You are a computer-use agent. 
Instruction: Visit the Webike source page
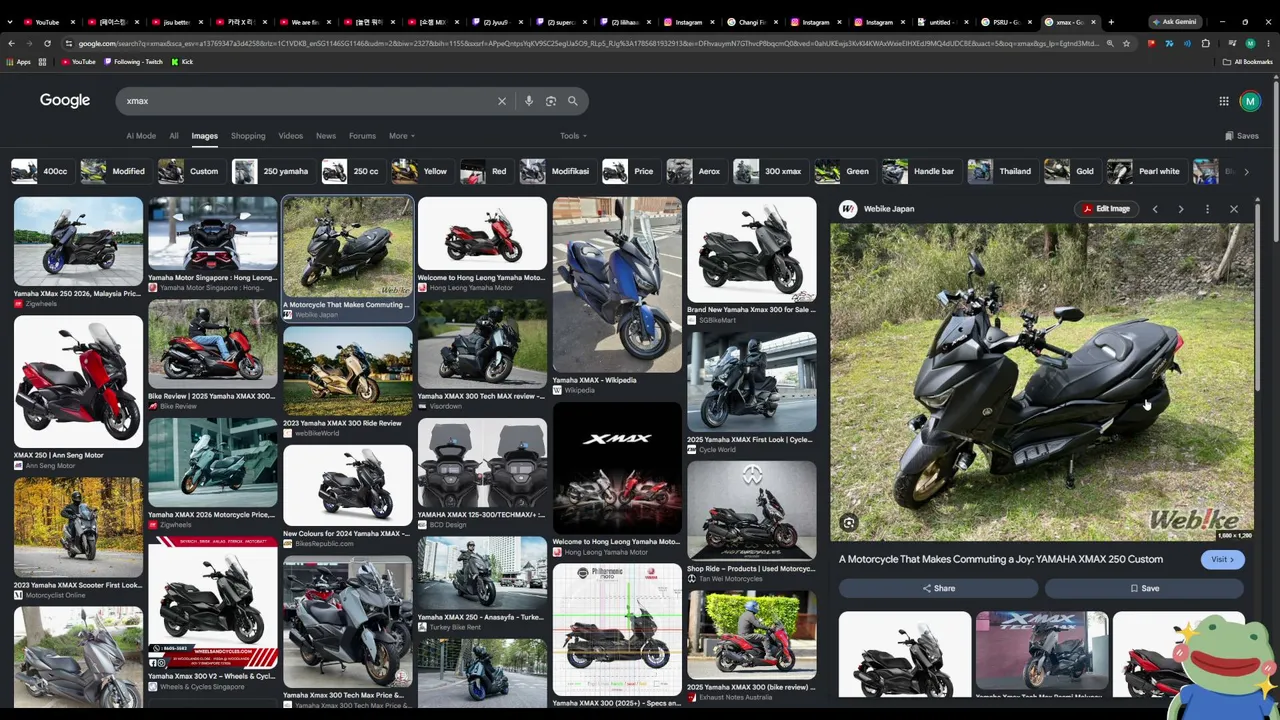pyautogui.click(x=1223, y=560)
